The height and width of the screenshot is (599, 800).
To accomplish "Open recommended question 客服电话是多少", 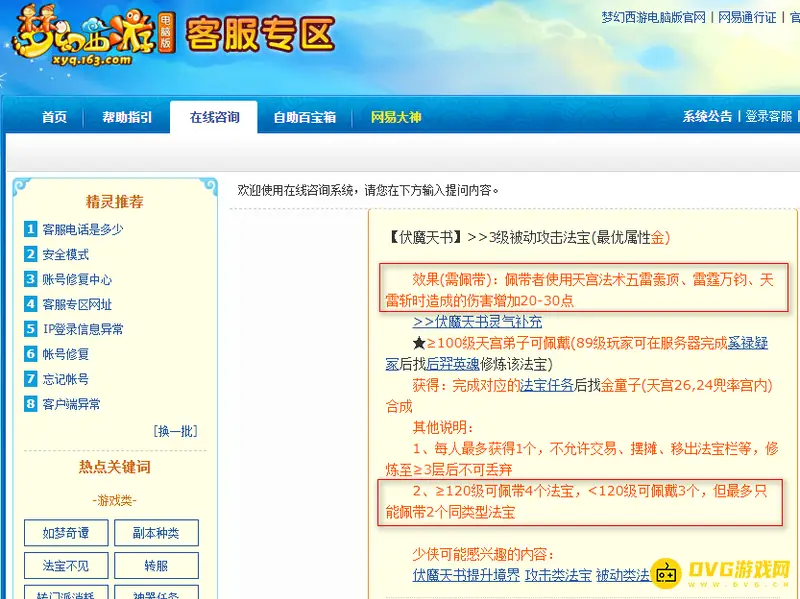I will click(x=83, y=230).
